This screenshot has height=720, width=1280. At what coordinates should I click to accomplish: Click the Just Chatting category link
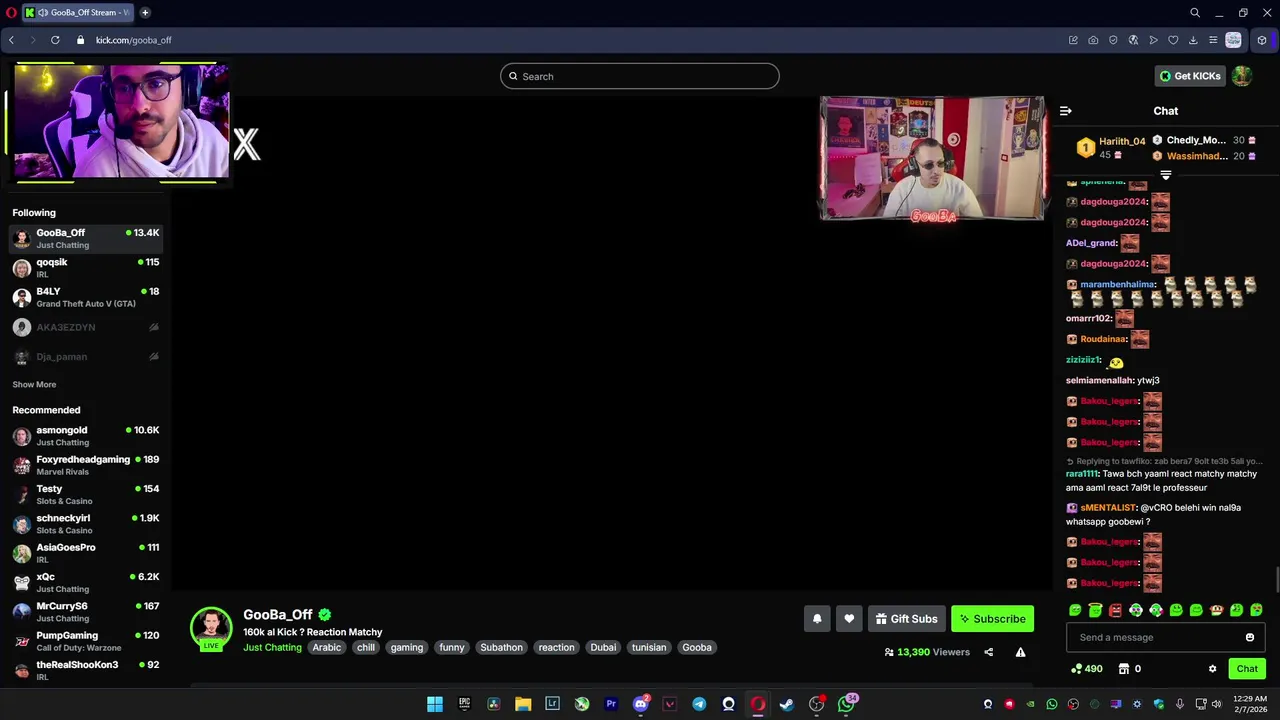click(272, 648)
